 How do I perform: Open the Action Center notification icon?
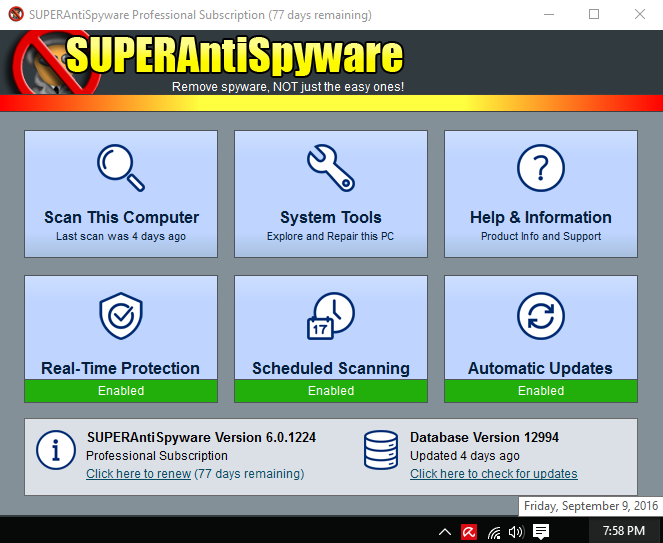(x=540, y=532)
